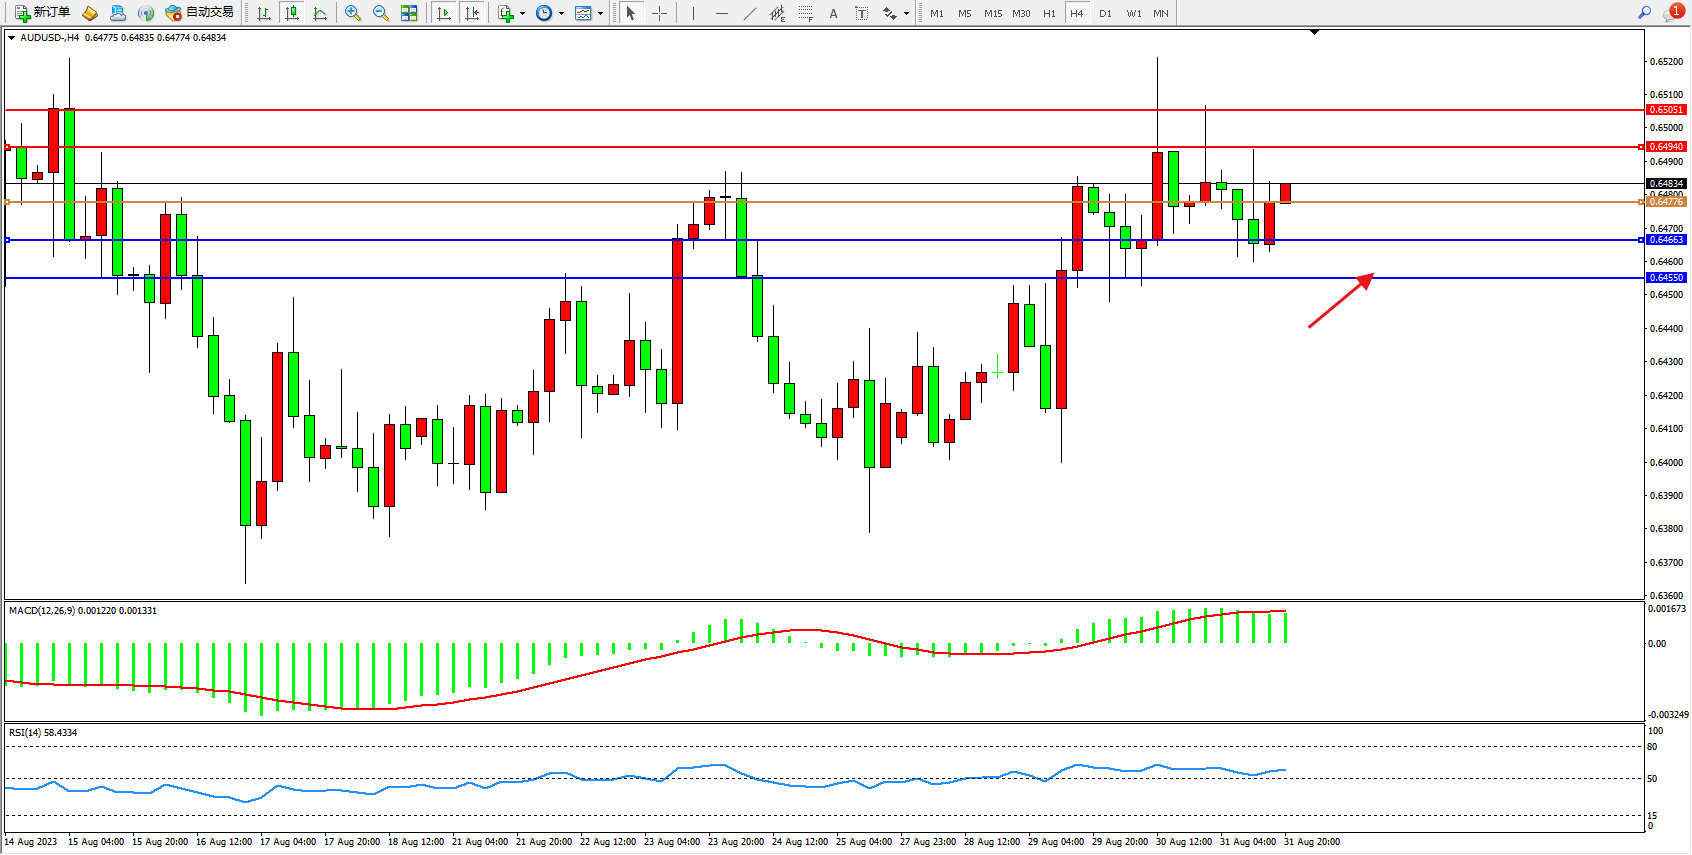Select the line chart mode icon
Screen dimensions: 1692x855
pyautogui.click(x=320, y=13)
